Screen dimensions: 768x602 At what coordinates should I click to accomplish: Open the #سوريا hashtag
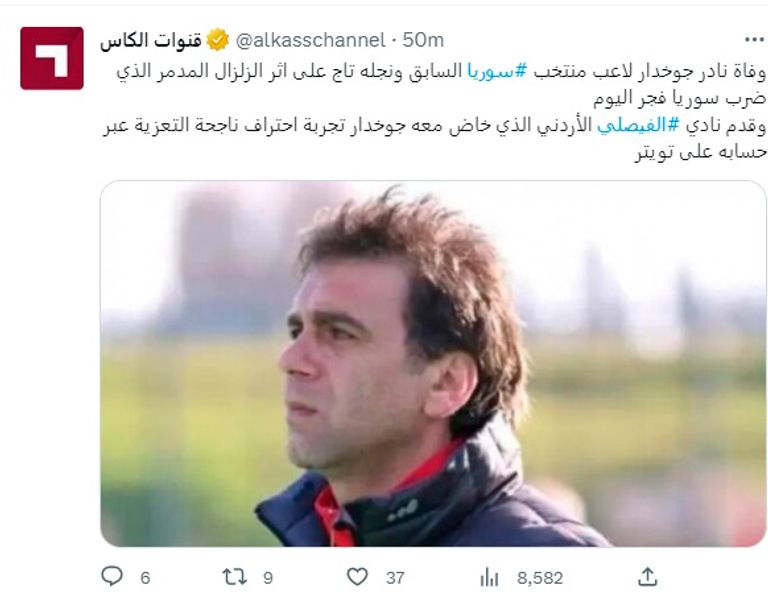497,72
